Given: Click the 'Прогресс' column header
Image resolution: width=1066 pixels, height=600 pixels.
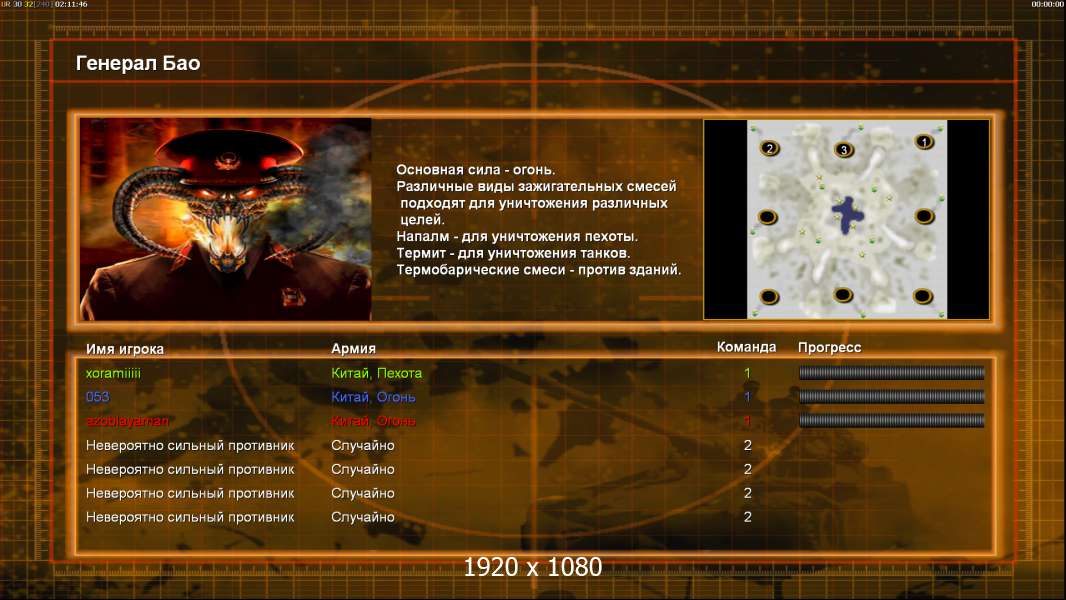Looking at the screenshot, I should coord(829,347).
